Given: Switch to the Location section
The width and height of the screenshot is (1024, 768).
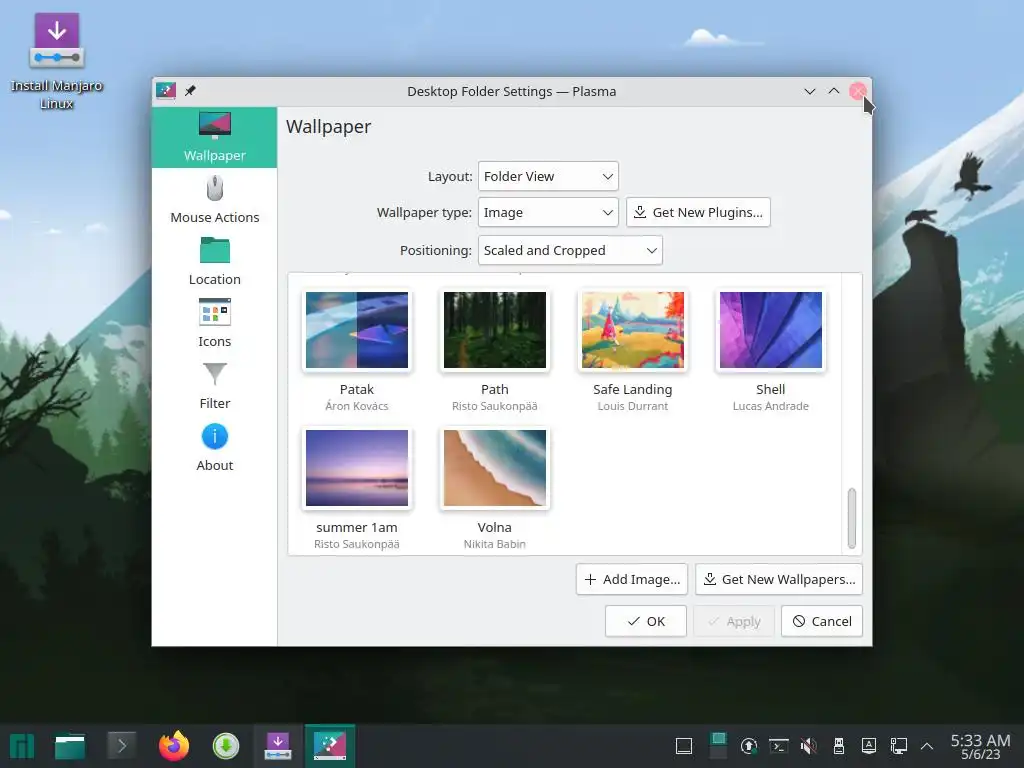Looking at the screenshot, I should pos(214,261).
